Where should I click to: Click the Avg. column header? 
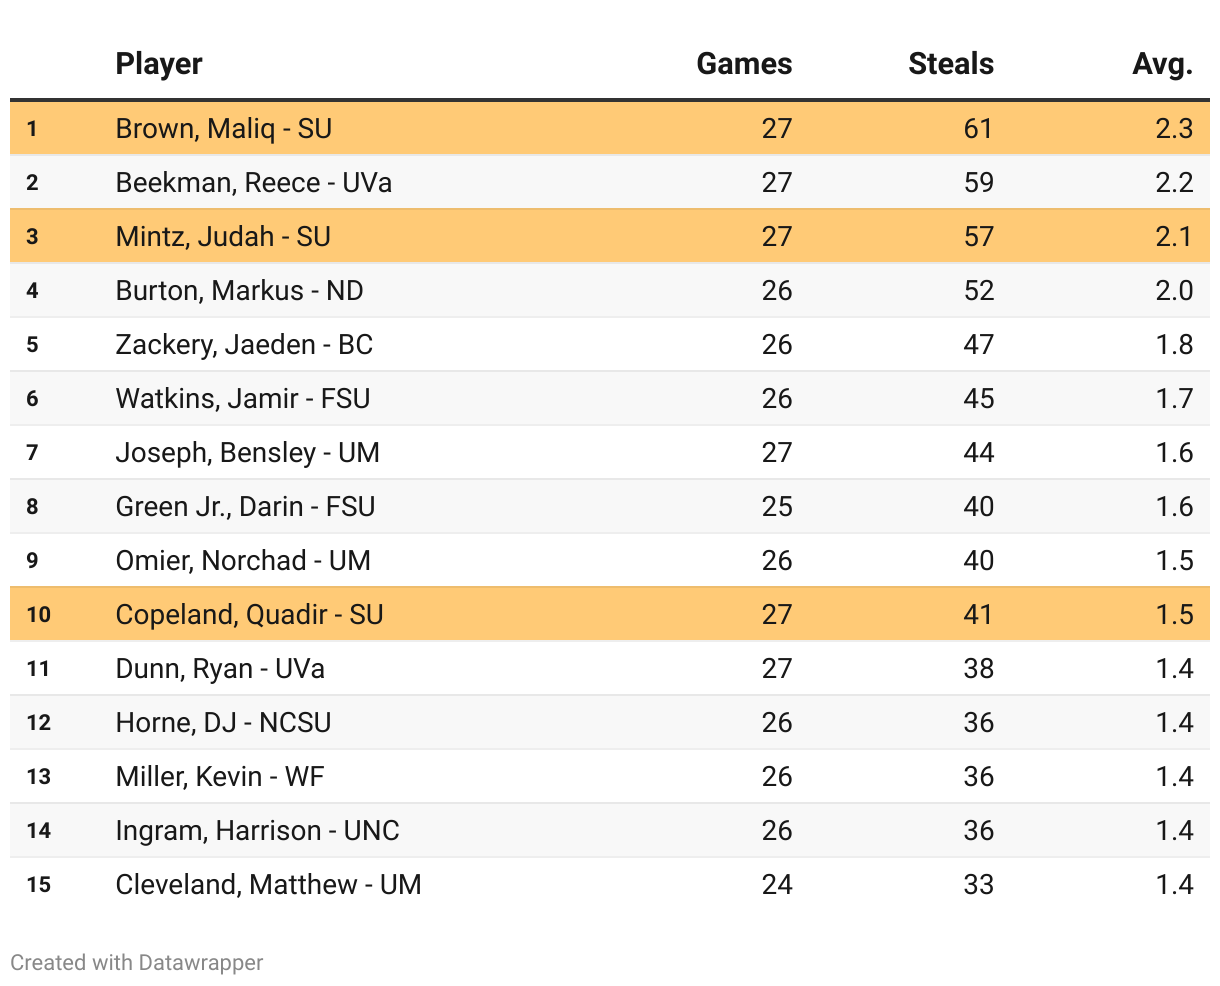click(1162, 64)
